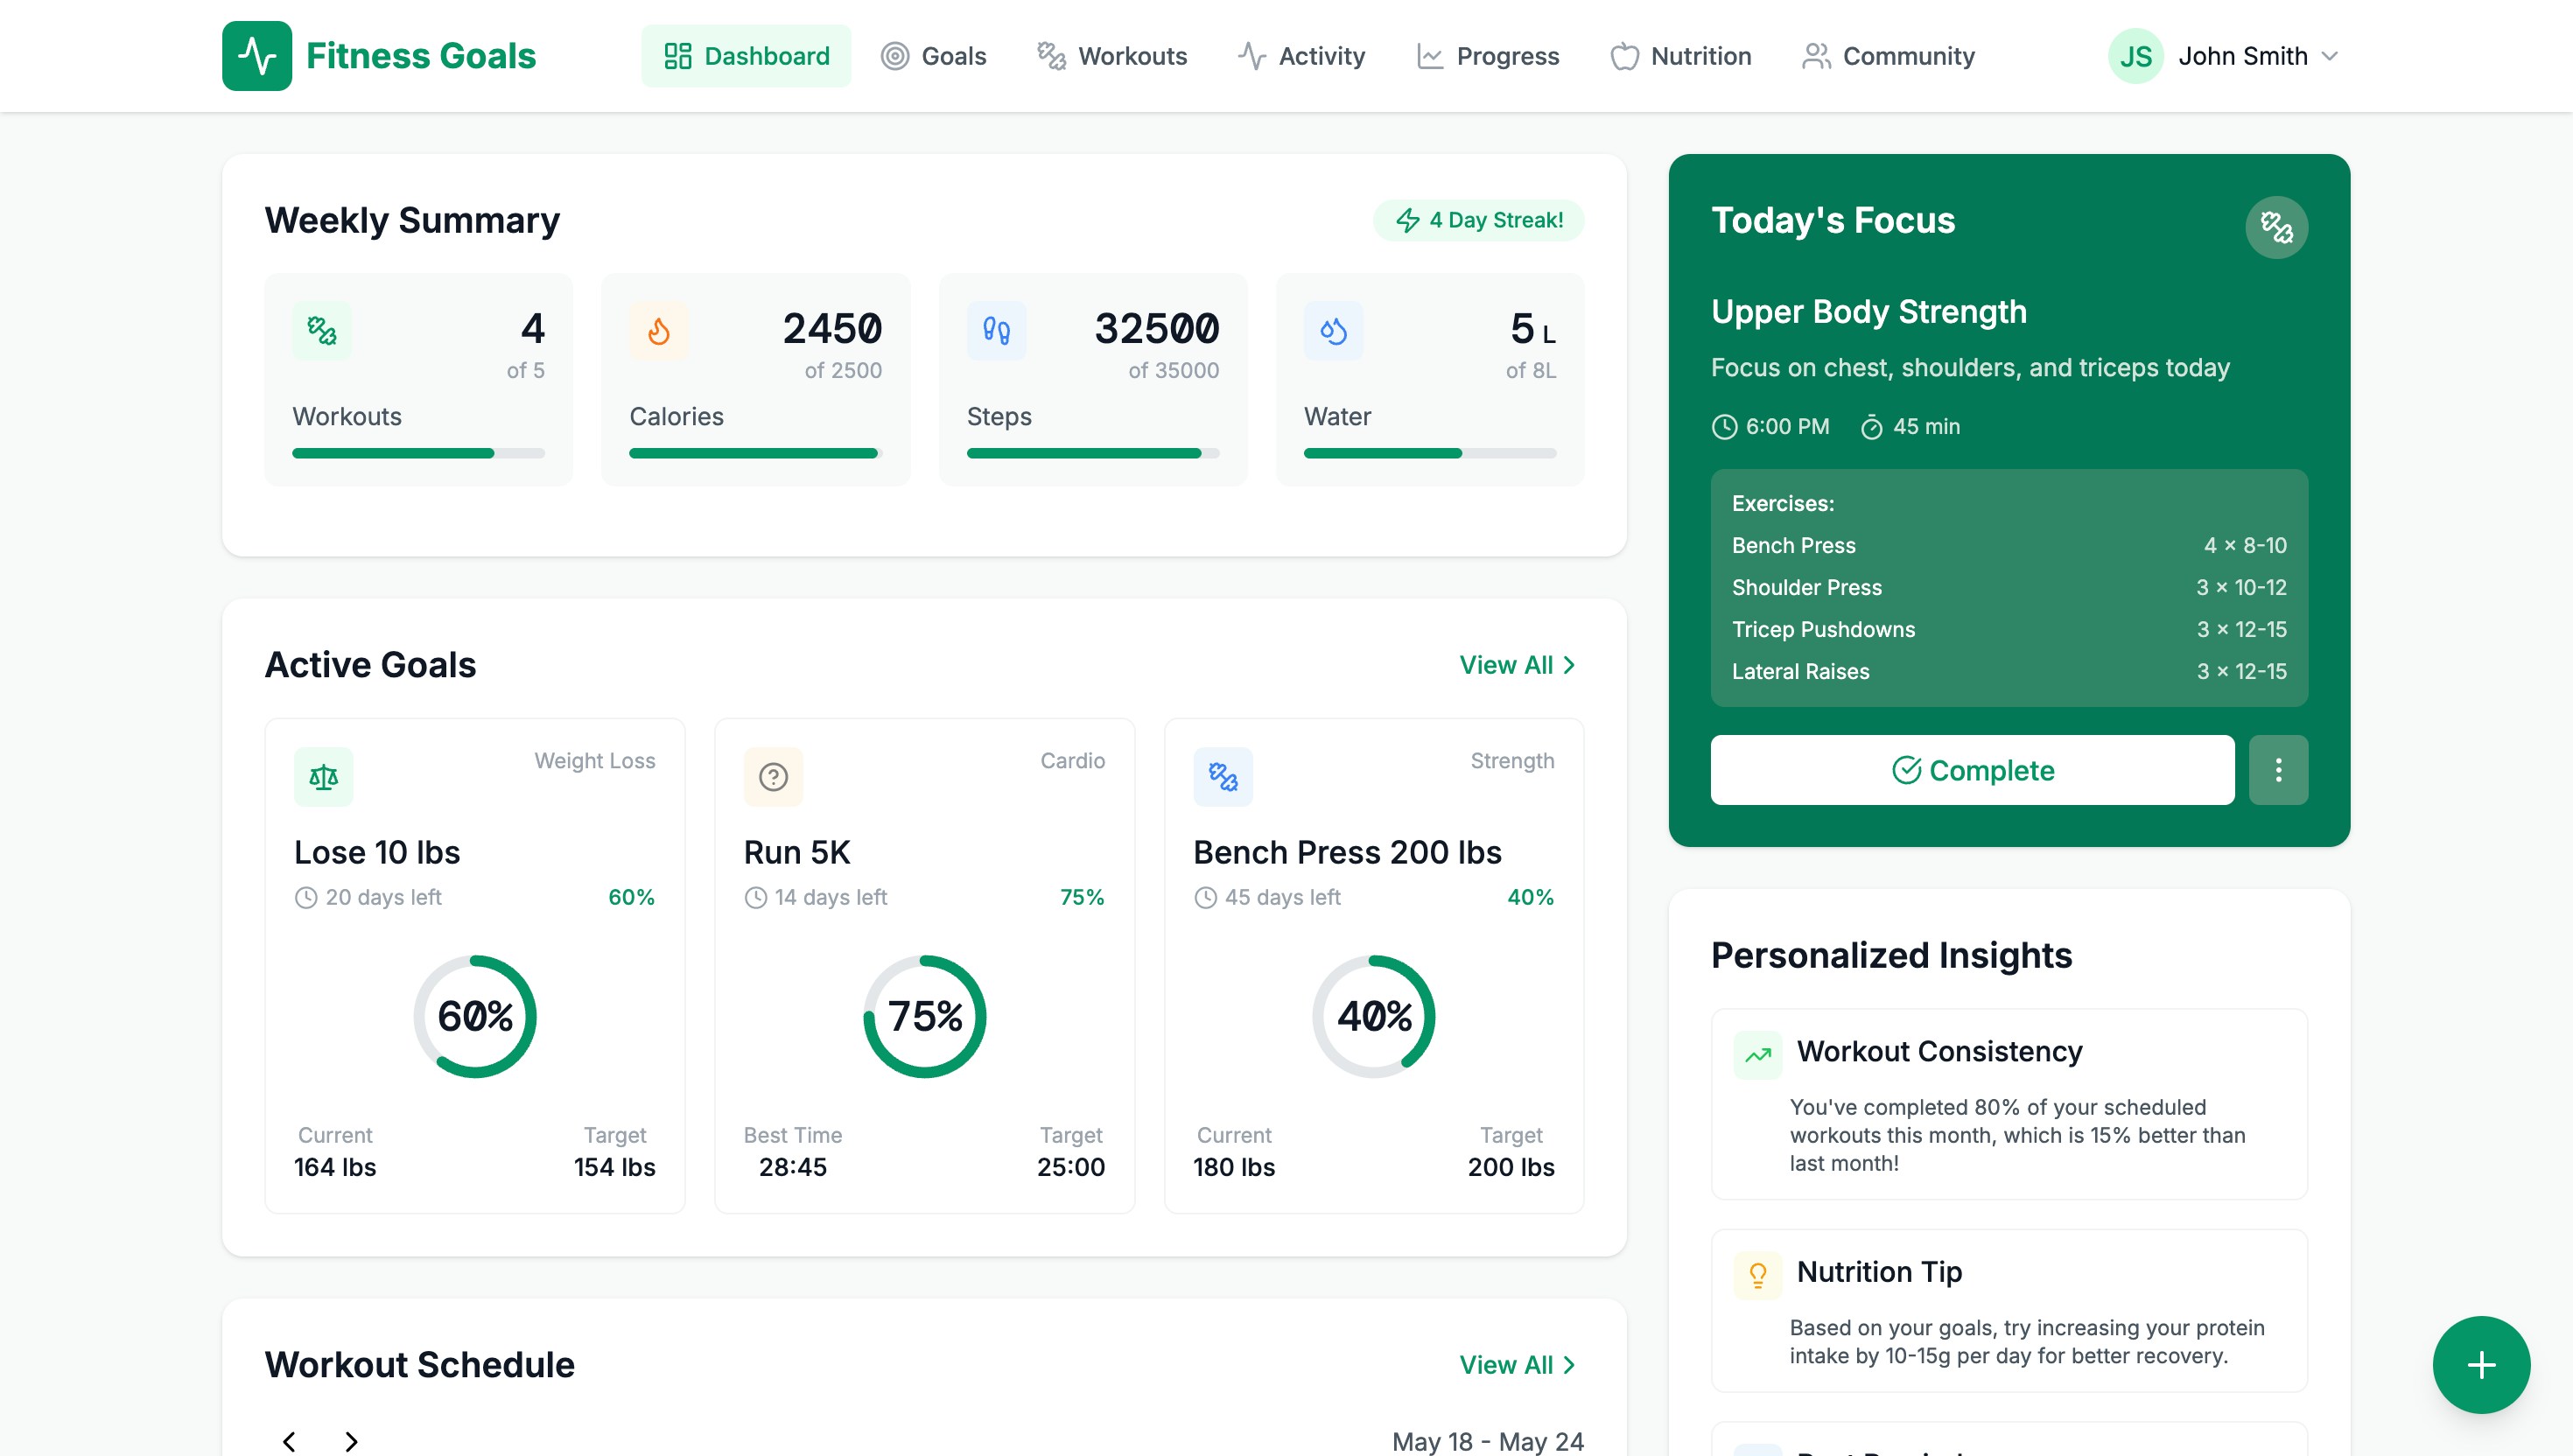2573x1456 pixels.
Task: Go to previous week with left chevron arrow
Action: click(290, 1441)
